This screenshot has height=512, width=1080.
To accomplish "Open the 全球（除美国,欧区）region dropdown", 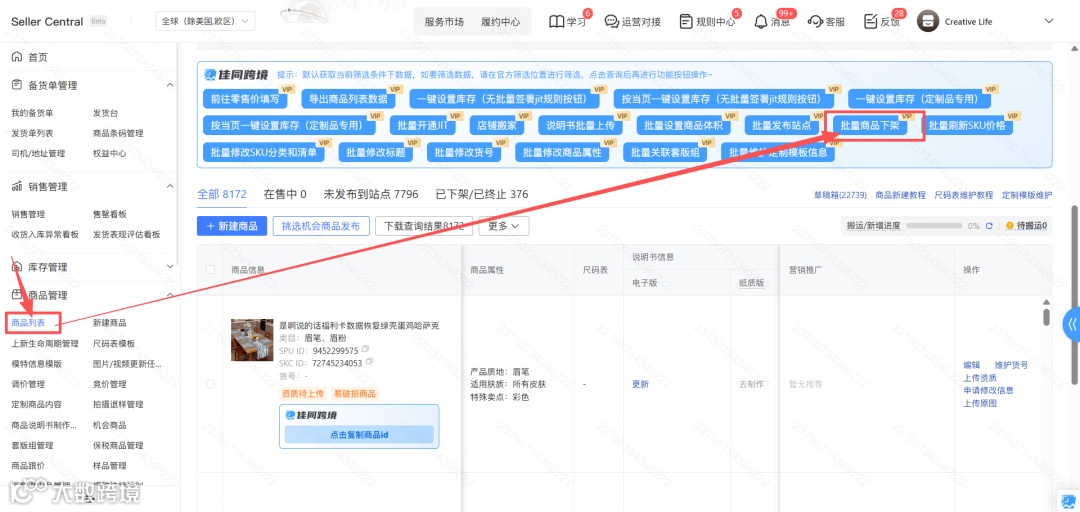I will click(x=205, y=21).
